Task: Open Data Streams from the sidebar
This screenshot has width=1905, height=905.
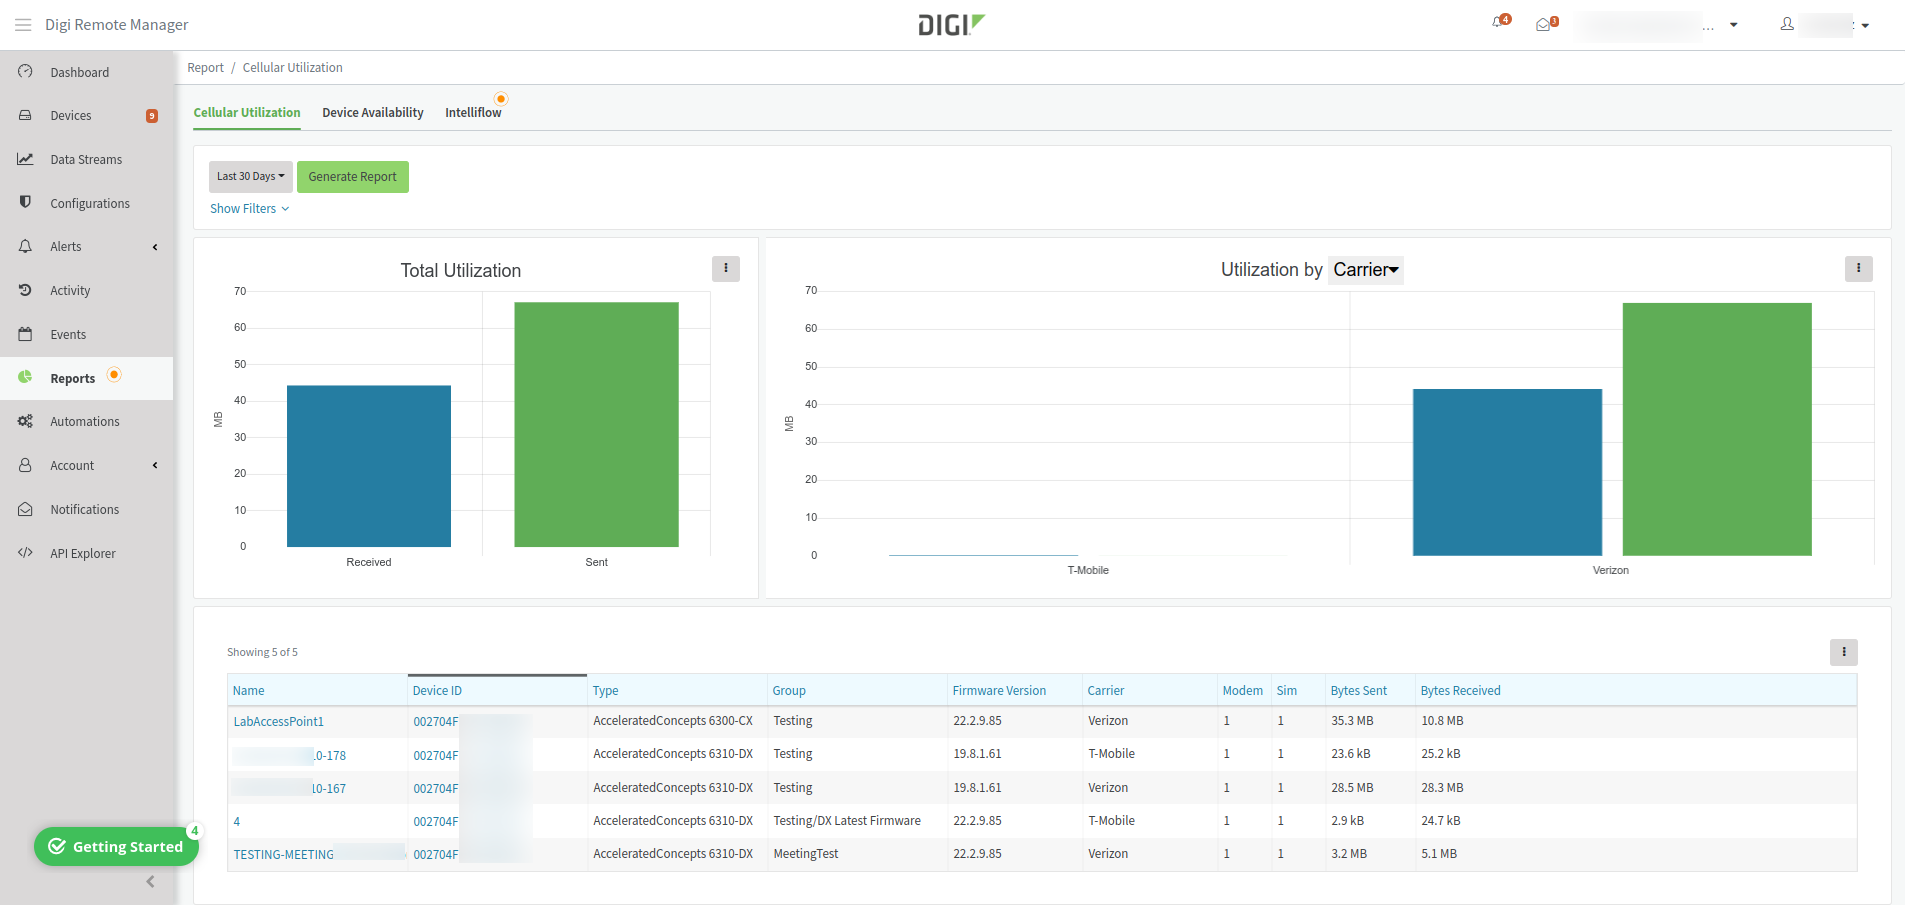Action: [86, 159]
